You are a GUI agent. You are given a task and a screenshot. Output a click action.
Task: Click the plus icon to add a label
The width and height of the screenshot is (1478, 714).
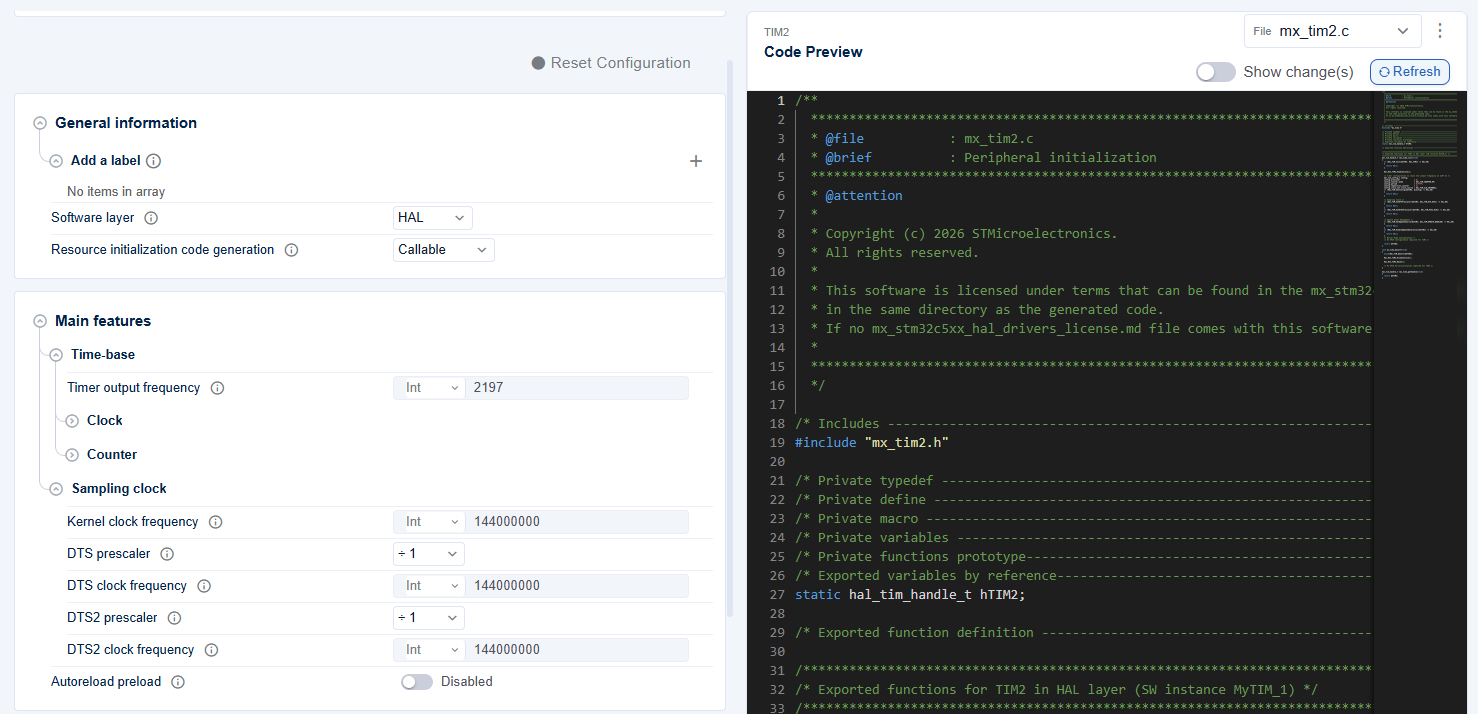click(x=696, y=161)
